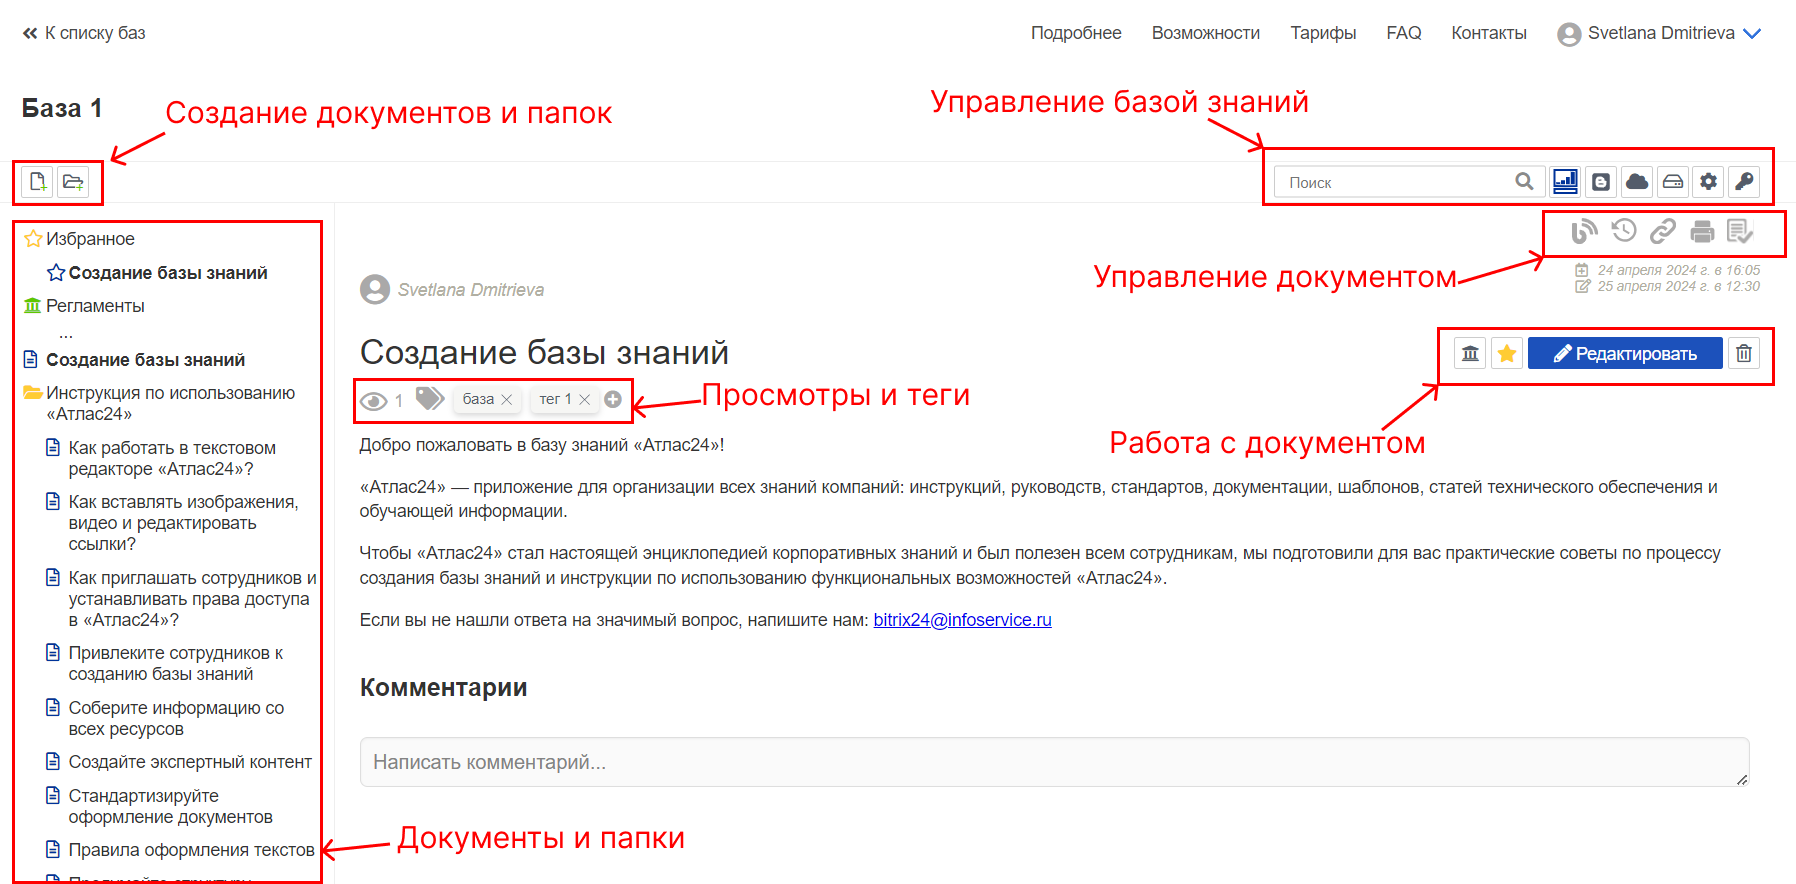Click the ellipsis under Регламенты
Screen dimensions: 1796x884
pyautogui.click(x=66, y=334)
